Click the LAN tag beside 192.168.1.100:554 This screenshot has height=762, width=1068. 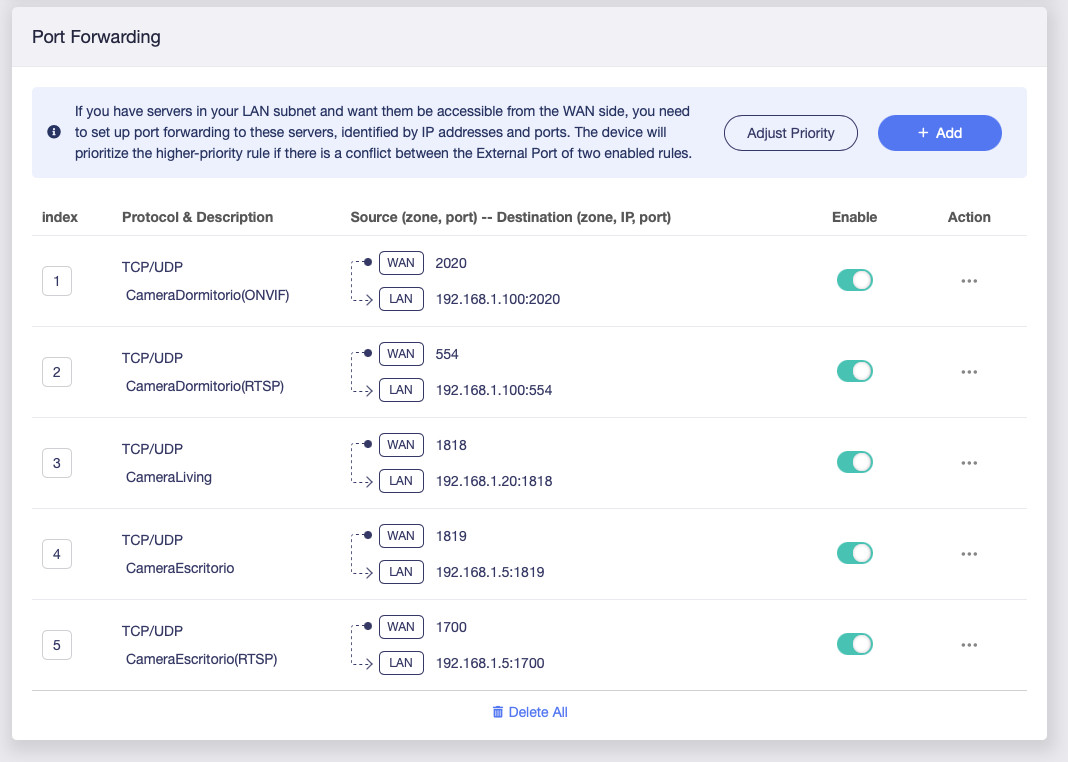pyautogui.click(x=401, y=390)
